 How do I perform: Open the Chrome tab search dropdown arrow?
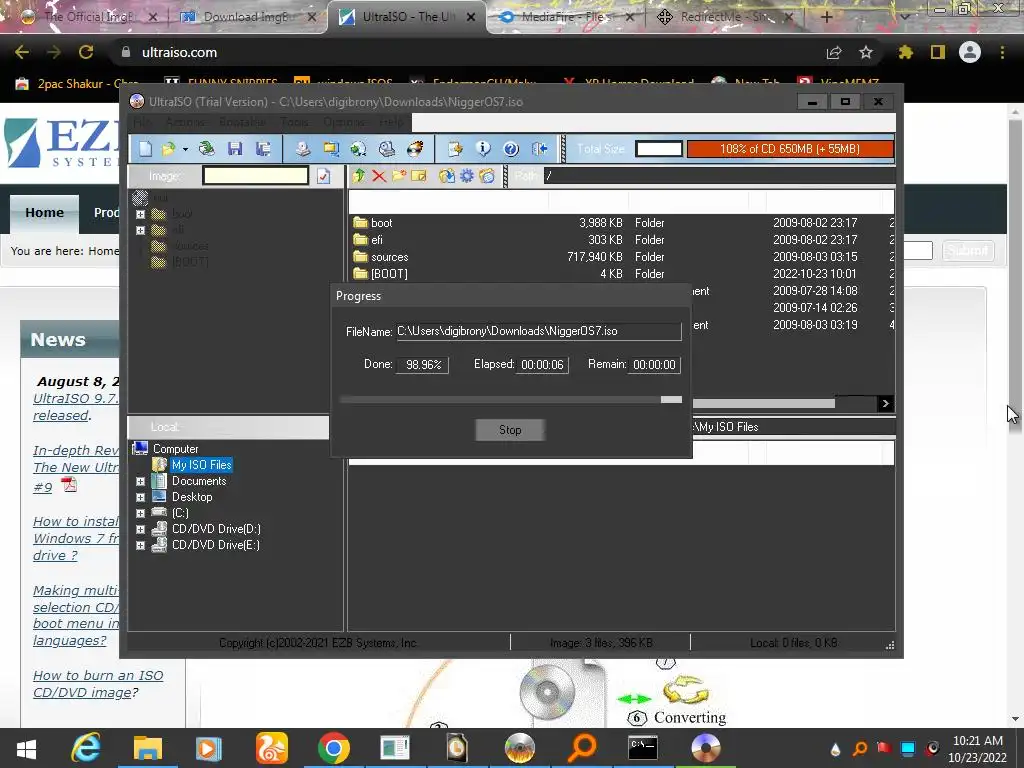tap(905, 16)
